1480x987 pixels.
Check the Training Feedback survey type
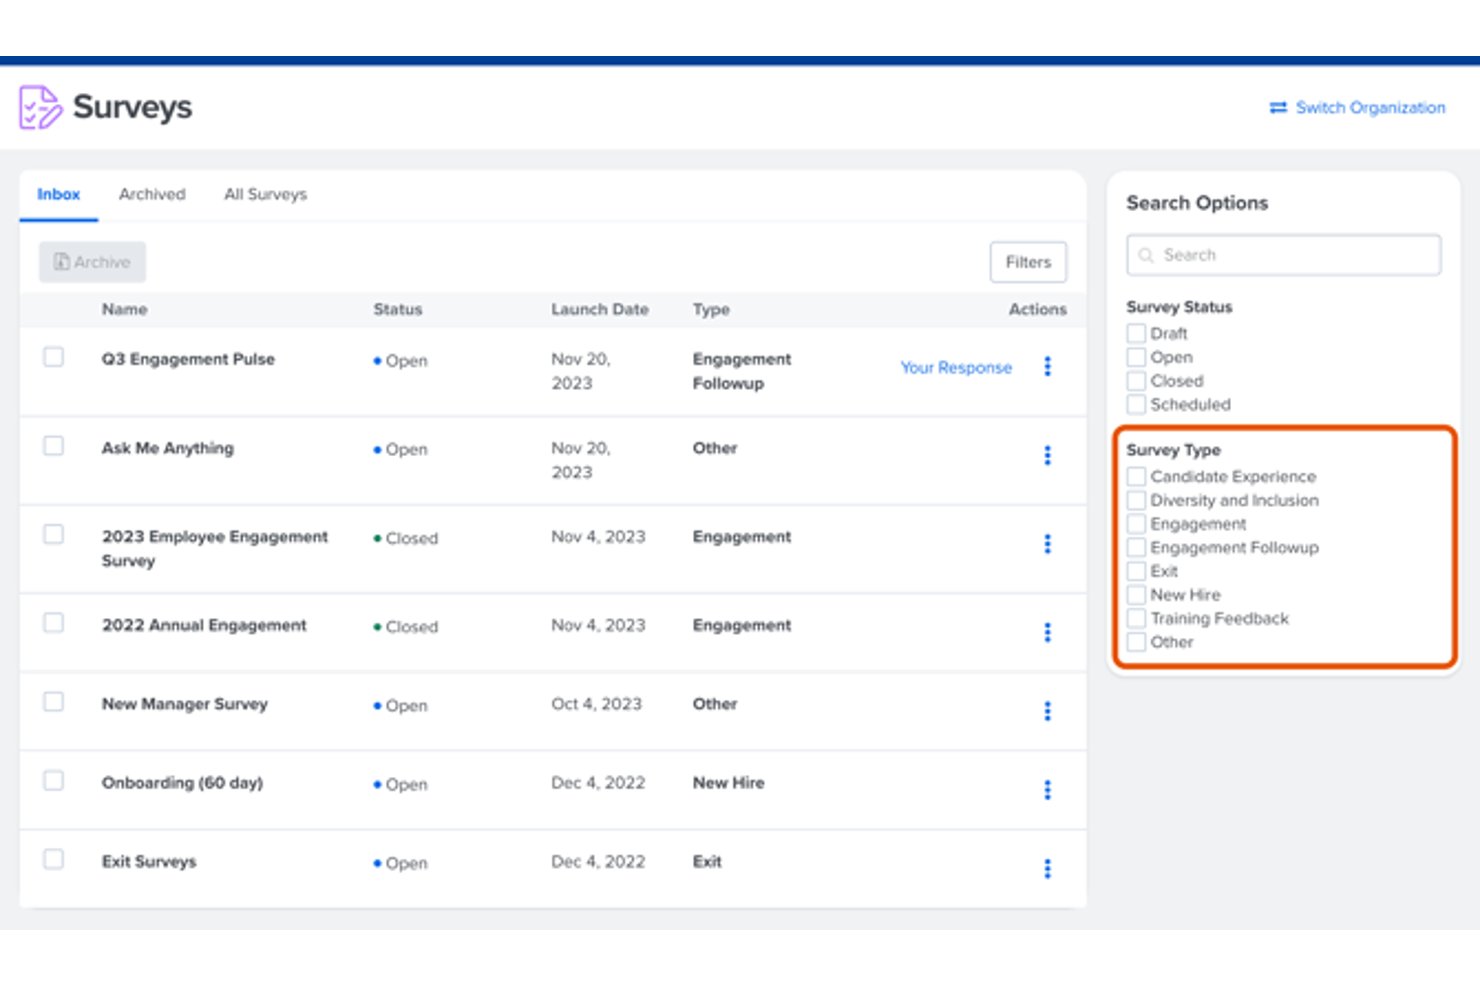coord(1136,618)
